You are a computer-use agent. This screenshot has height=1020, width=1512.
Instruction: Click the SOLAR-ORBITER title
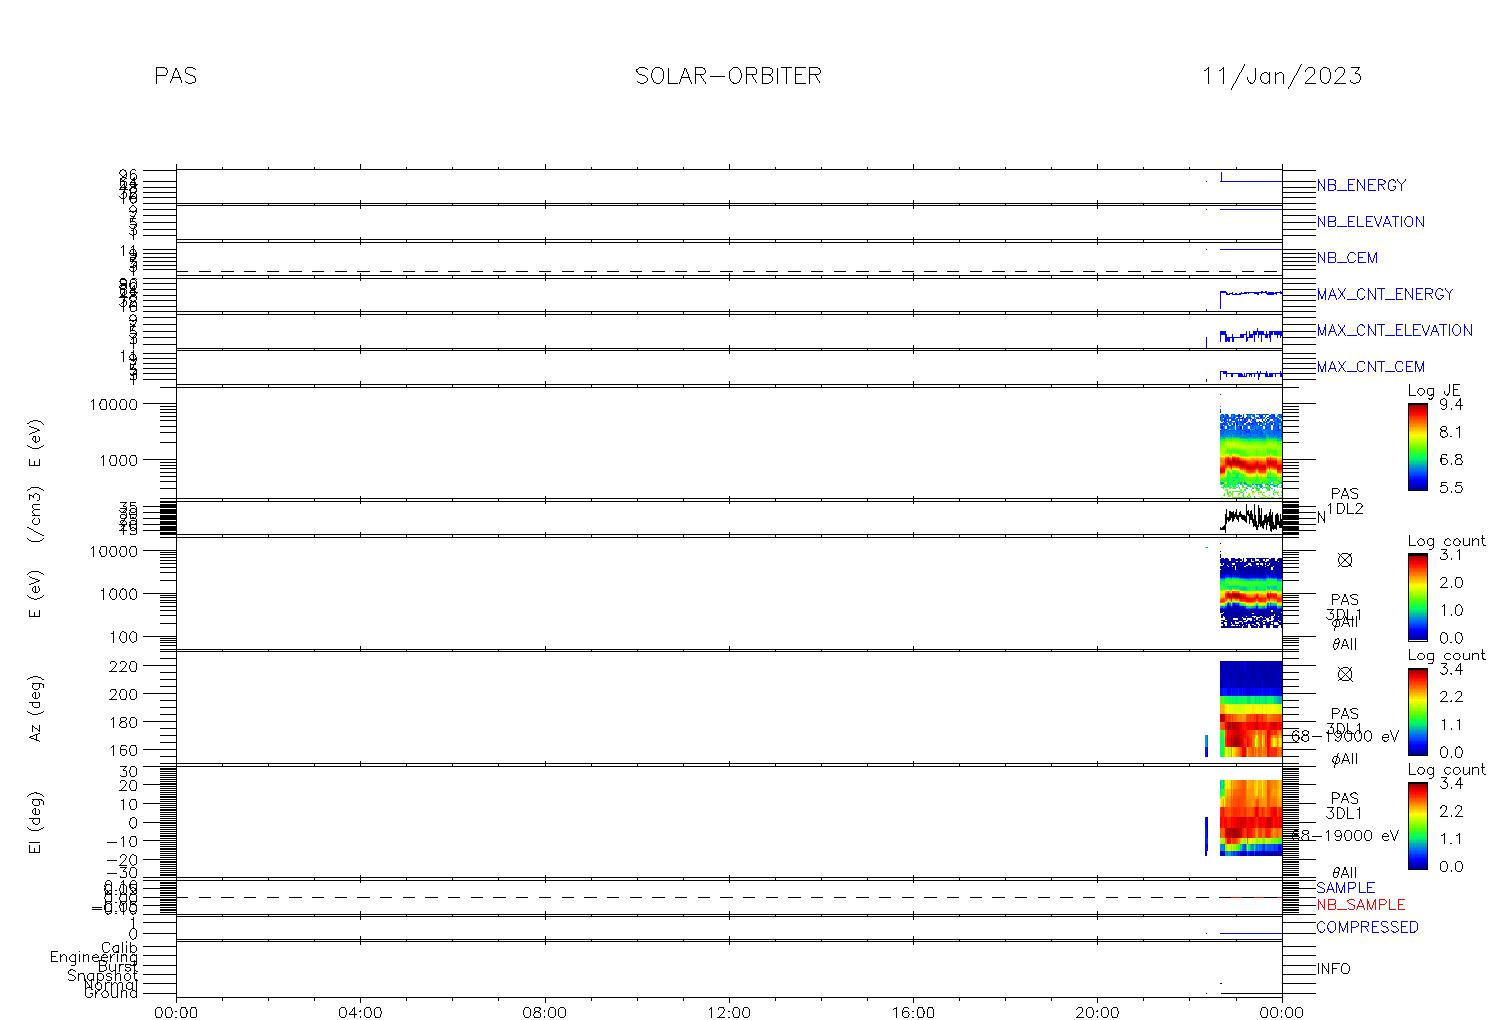728,76
